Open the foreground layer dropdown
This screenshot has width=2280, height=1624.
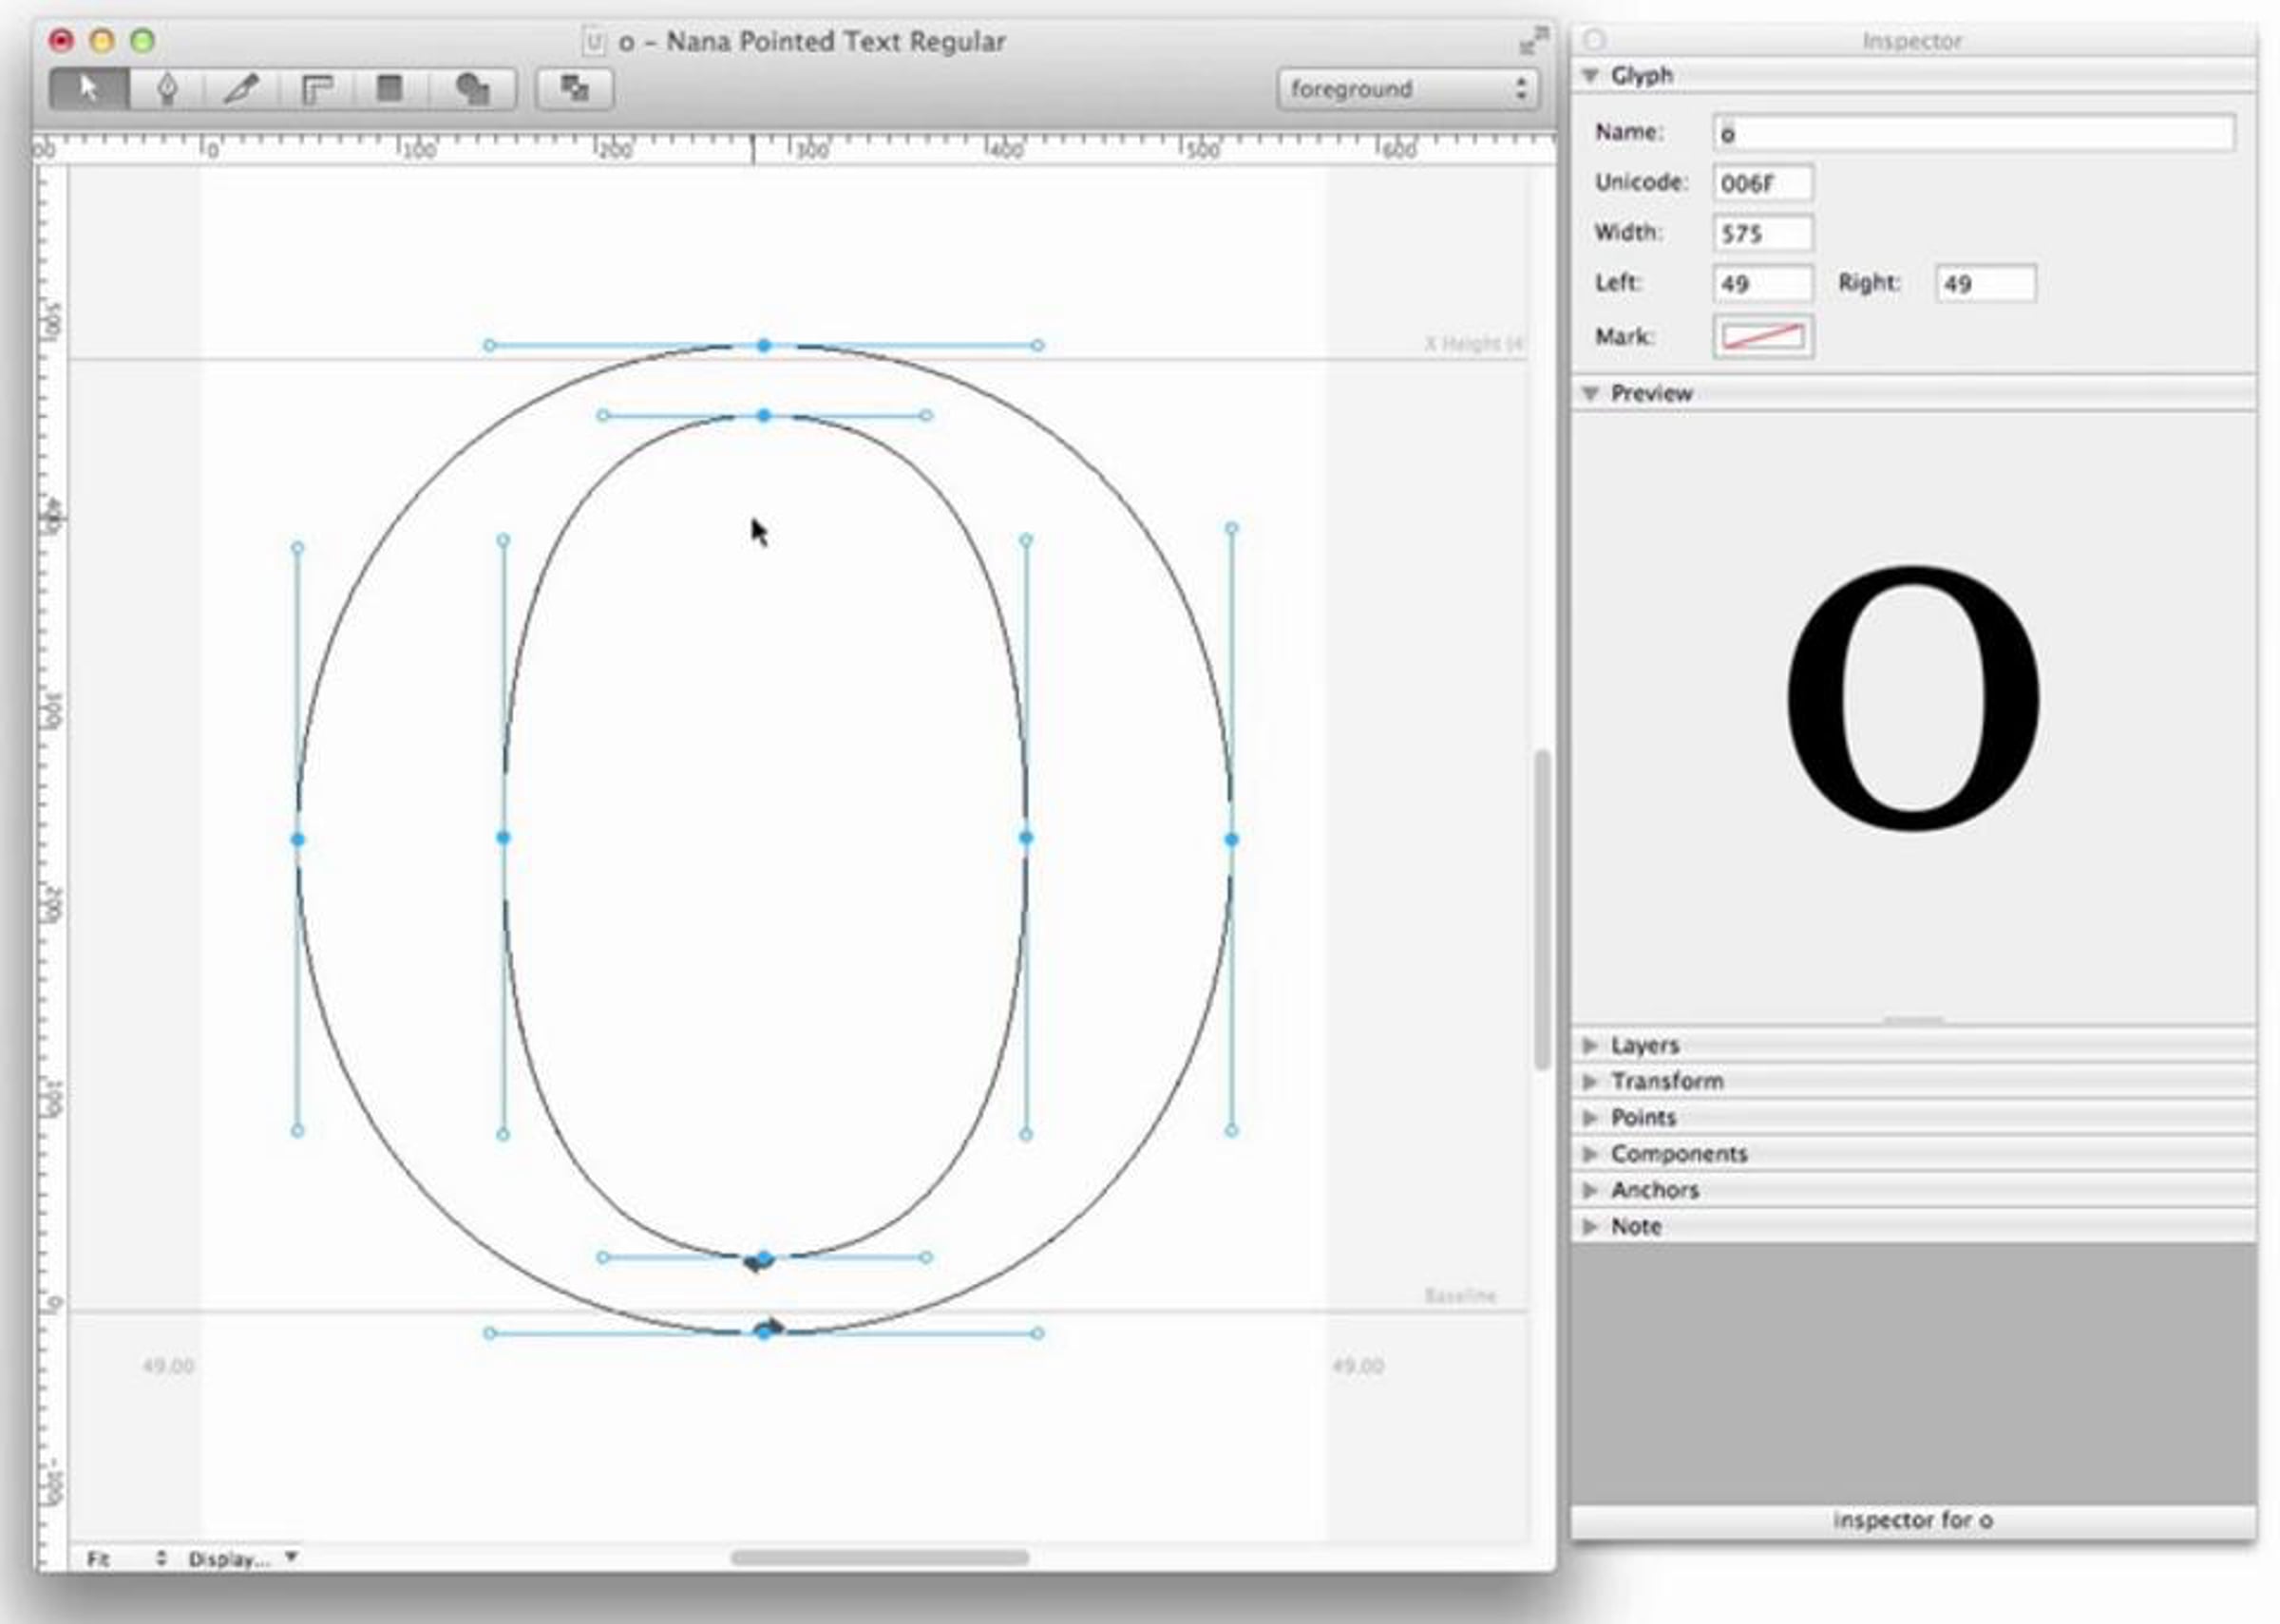point(1408,89)
